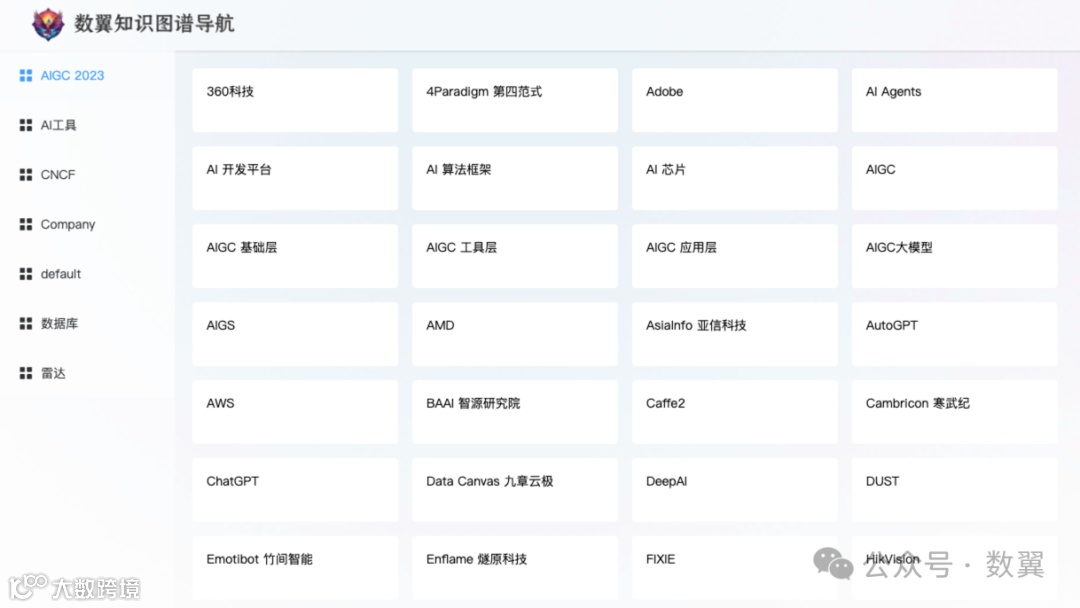1080x608 pixels.
Task: Click the grid icon beside 数据库
Action: point(25,324)
